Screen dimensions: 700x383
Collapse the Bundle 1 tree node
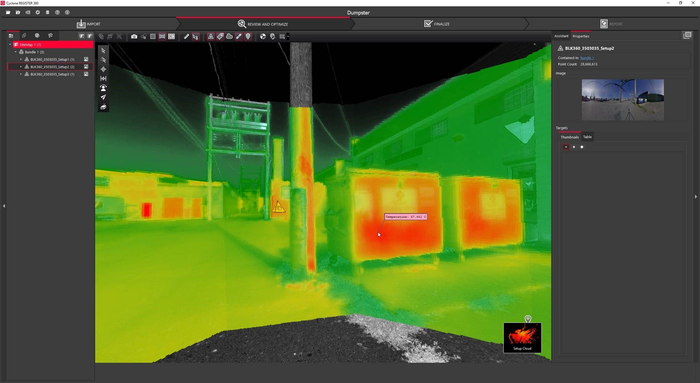pyautogui.click(x=16, y=52)
